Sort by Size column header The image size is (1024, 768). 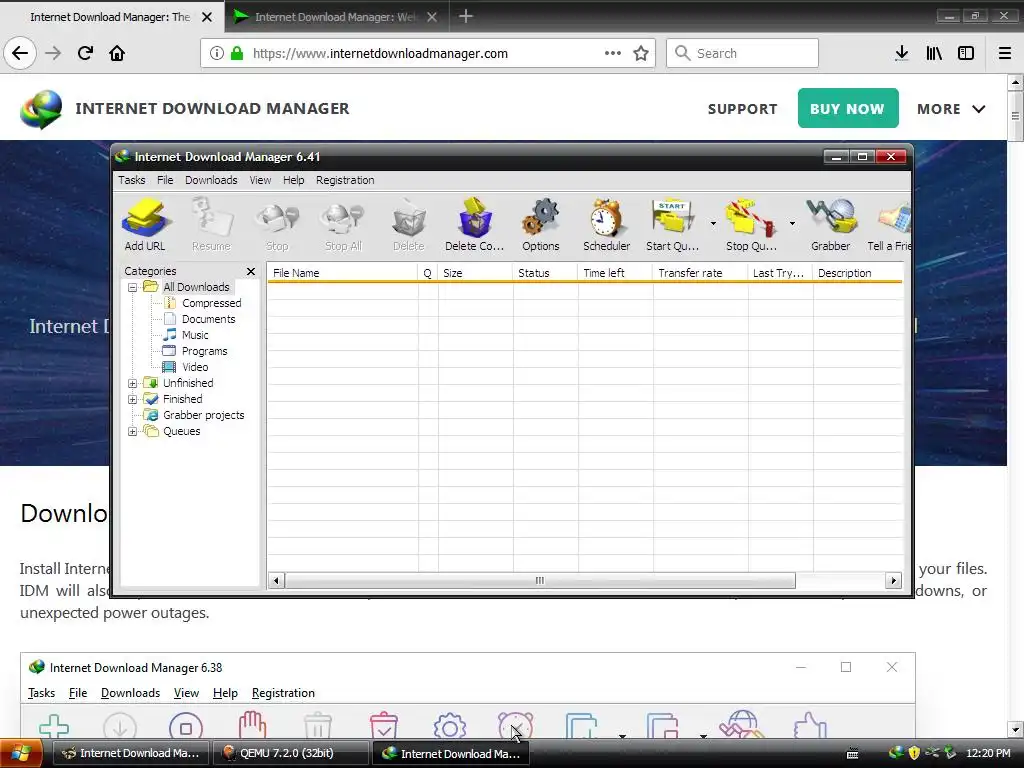tap(475, 273)
